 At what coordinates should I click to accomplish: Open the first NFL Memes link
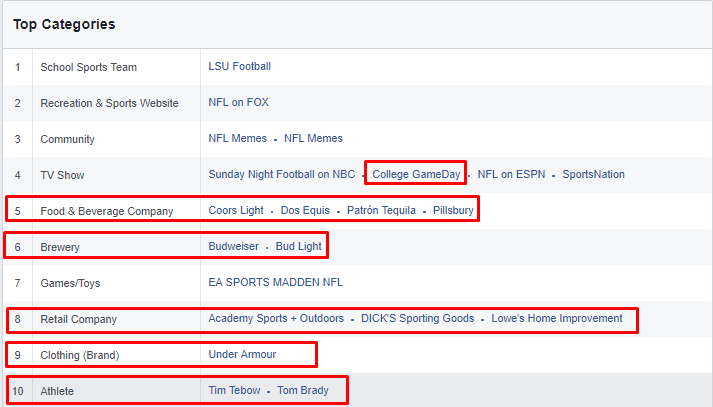pos(237,138)
